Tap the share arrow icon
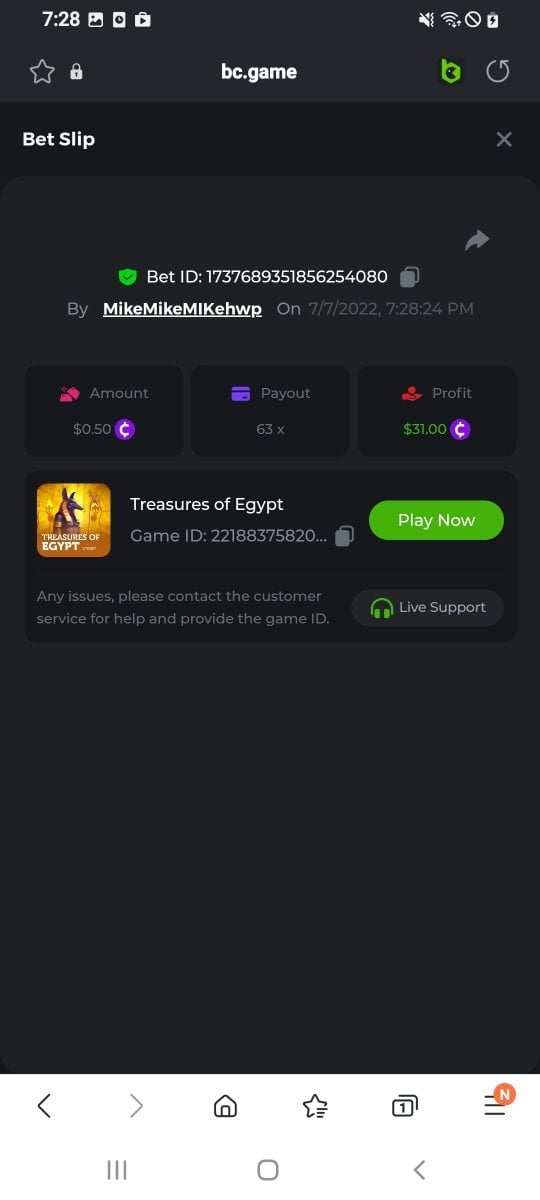The height and width of the screenshot is (1200, 540). click(477, 240)
